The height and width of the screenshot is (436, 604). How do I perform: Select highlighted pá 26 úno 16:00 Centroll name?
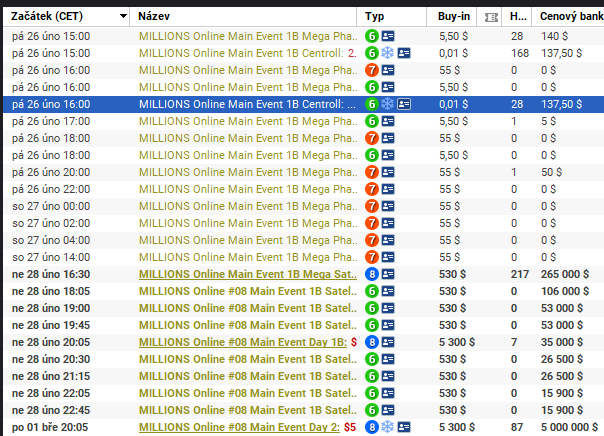(247, 104)
